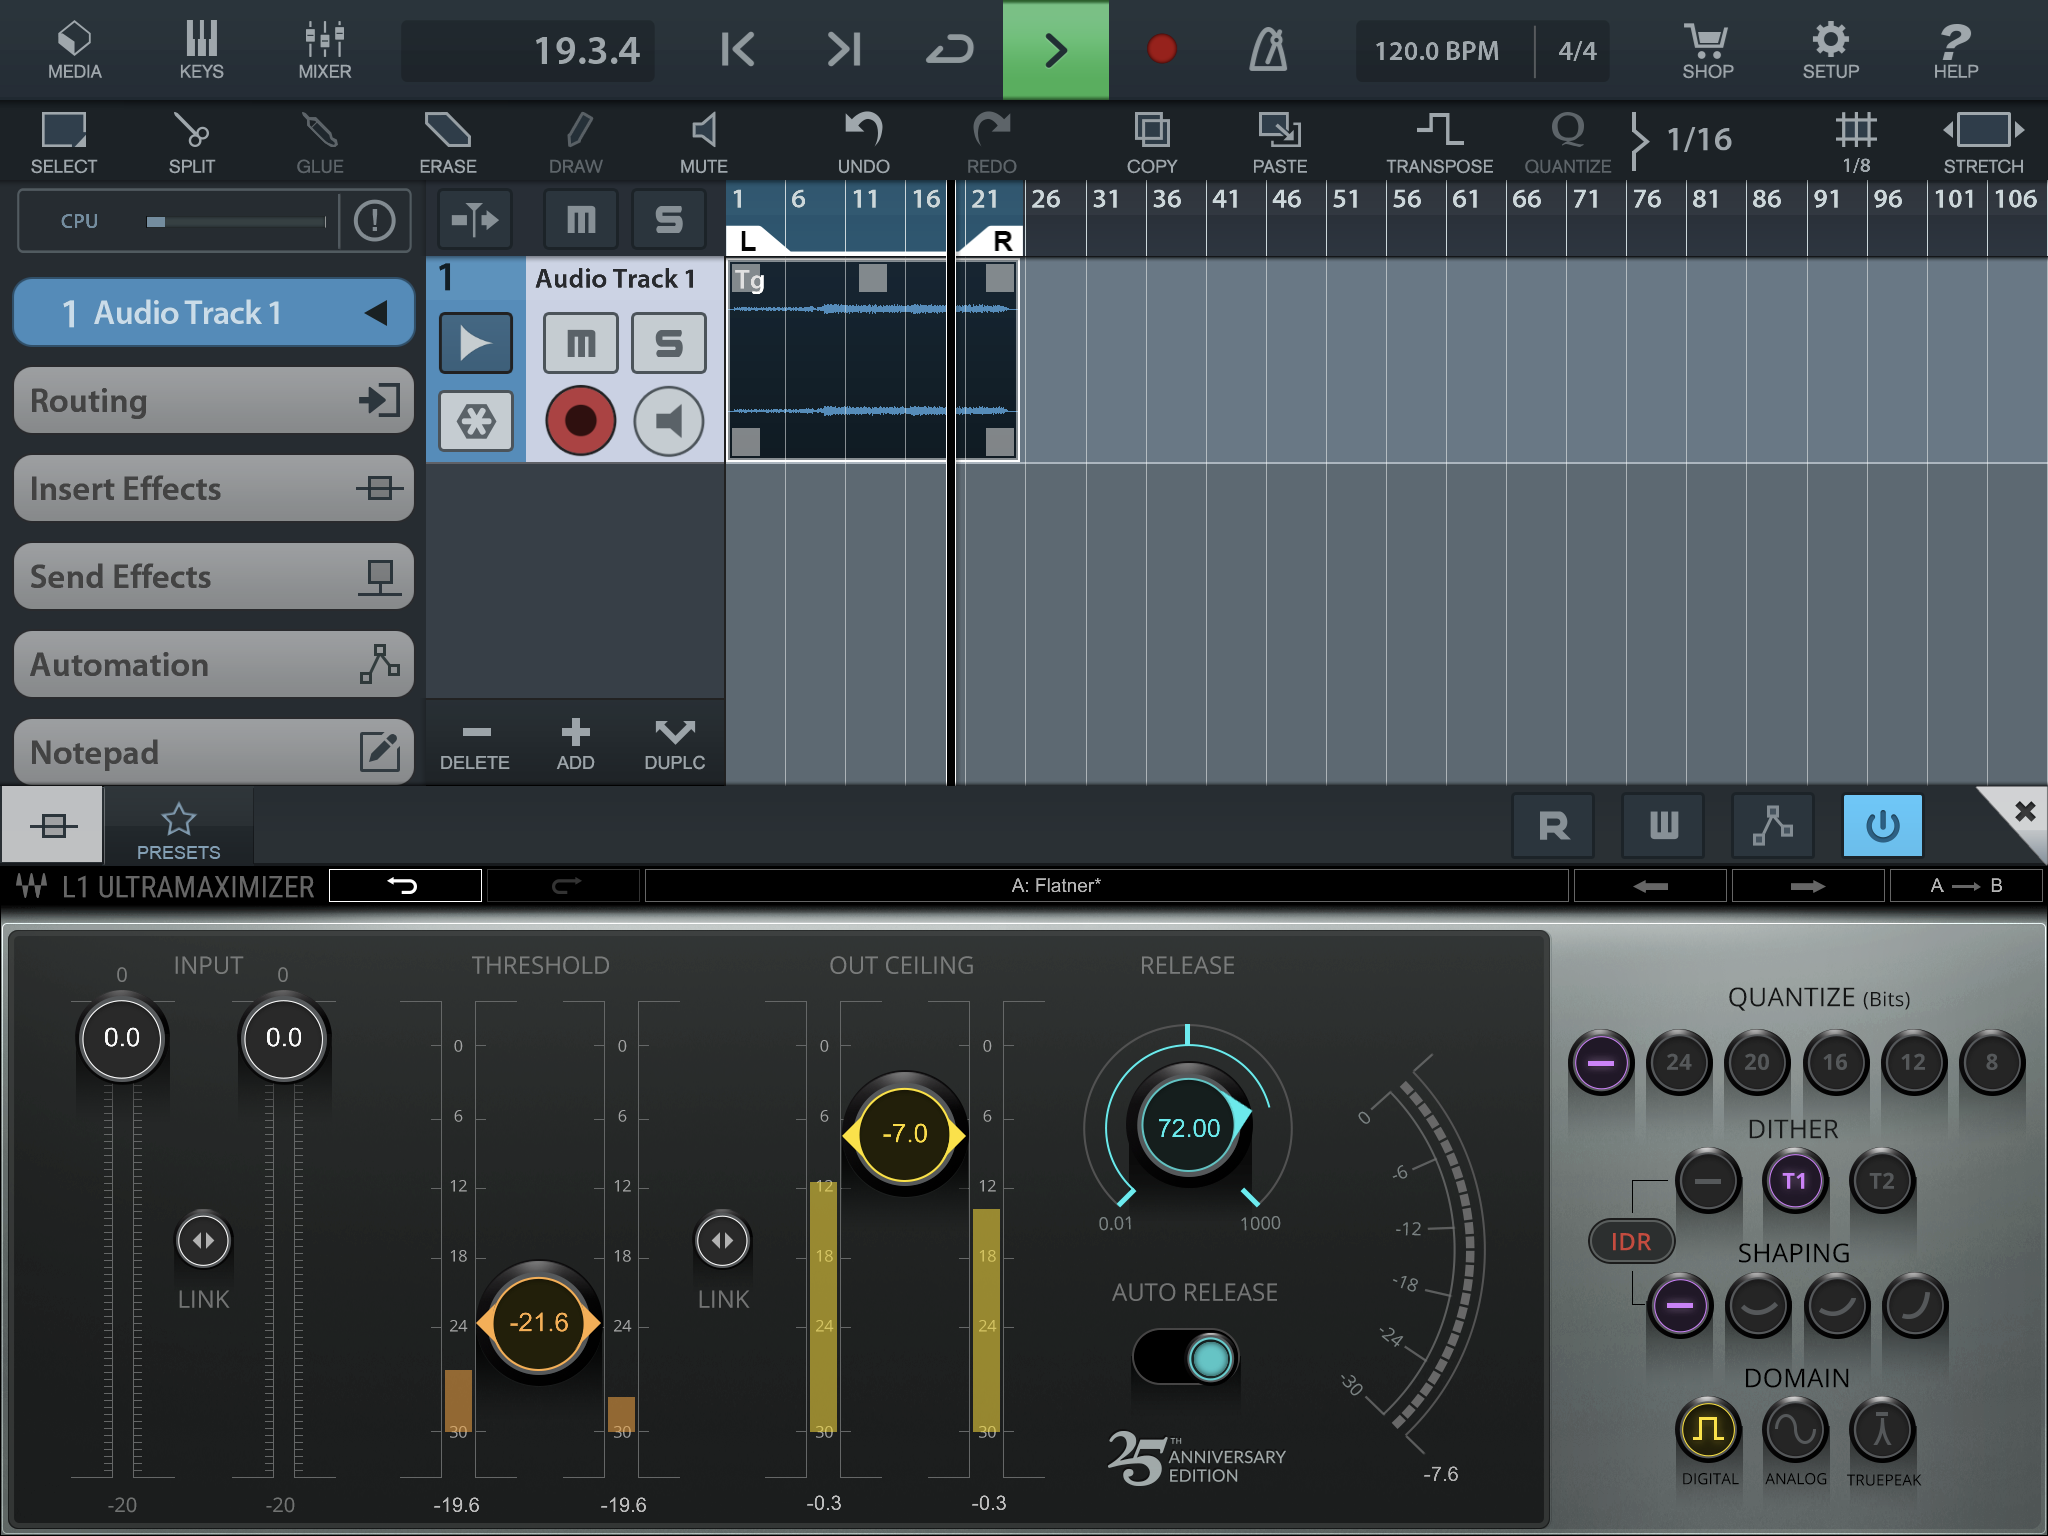Activate the STRETCH tool
Image resolution: width=2048 pixels, height=1536 pixels.
click(1983, 143)
